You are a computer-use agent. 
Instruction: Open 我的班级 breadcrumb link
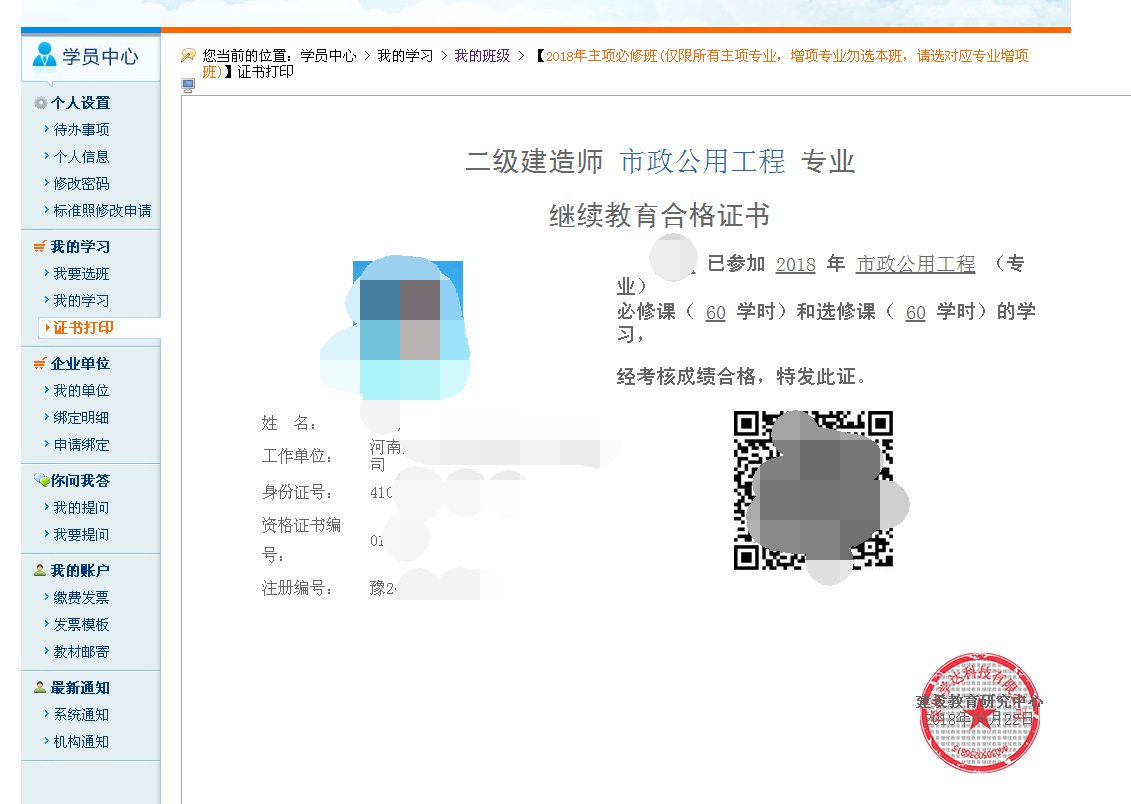[x=482, y=56]
